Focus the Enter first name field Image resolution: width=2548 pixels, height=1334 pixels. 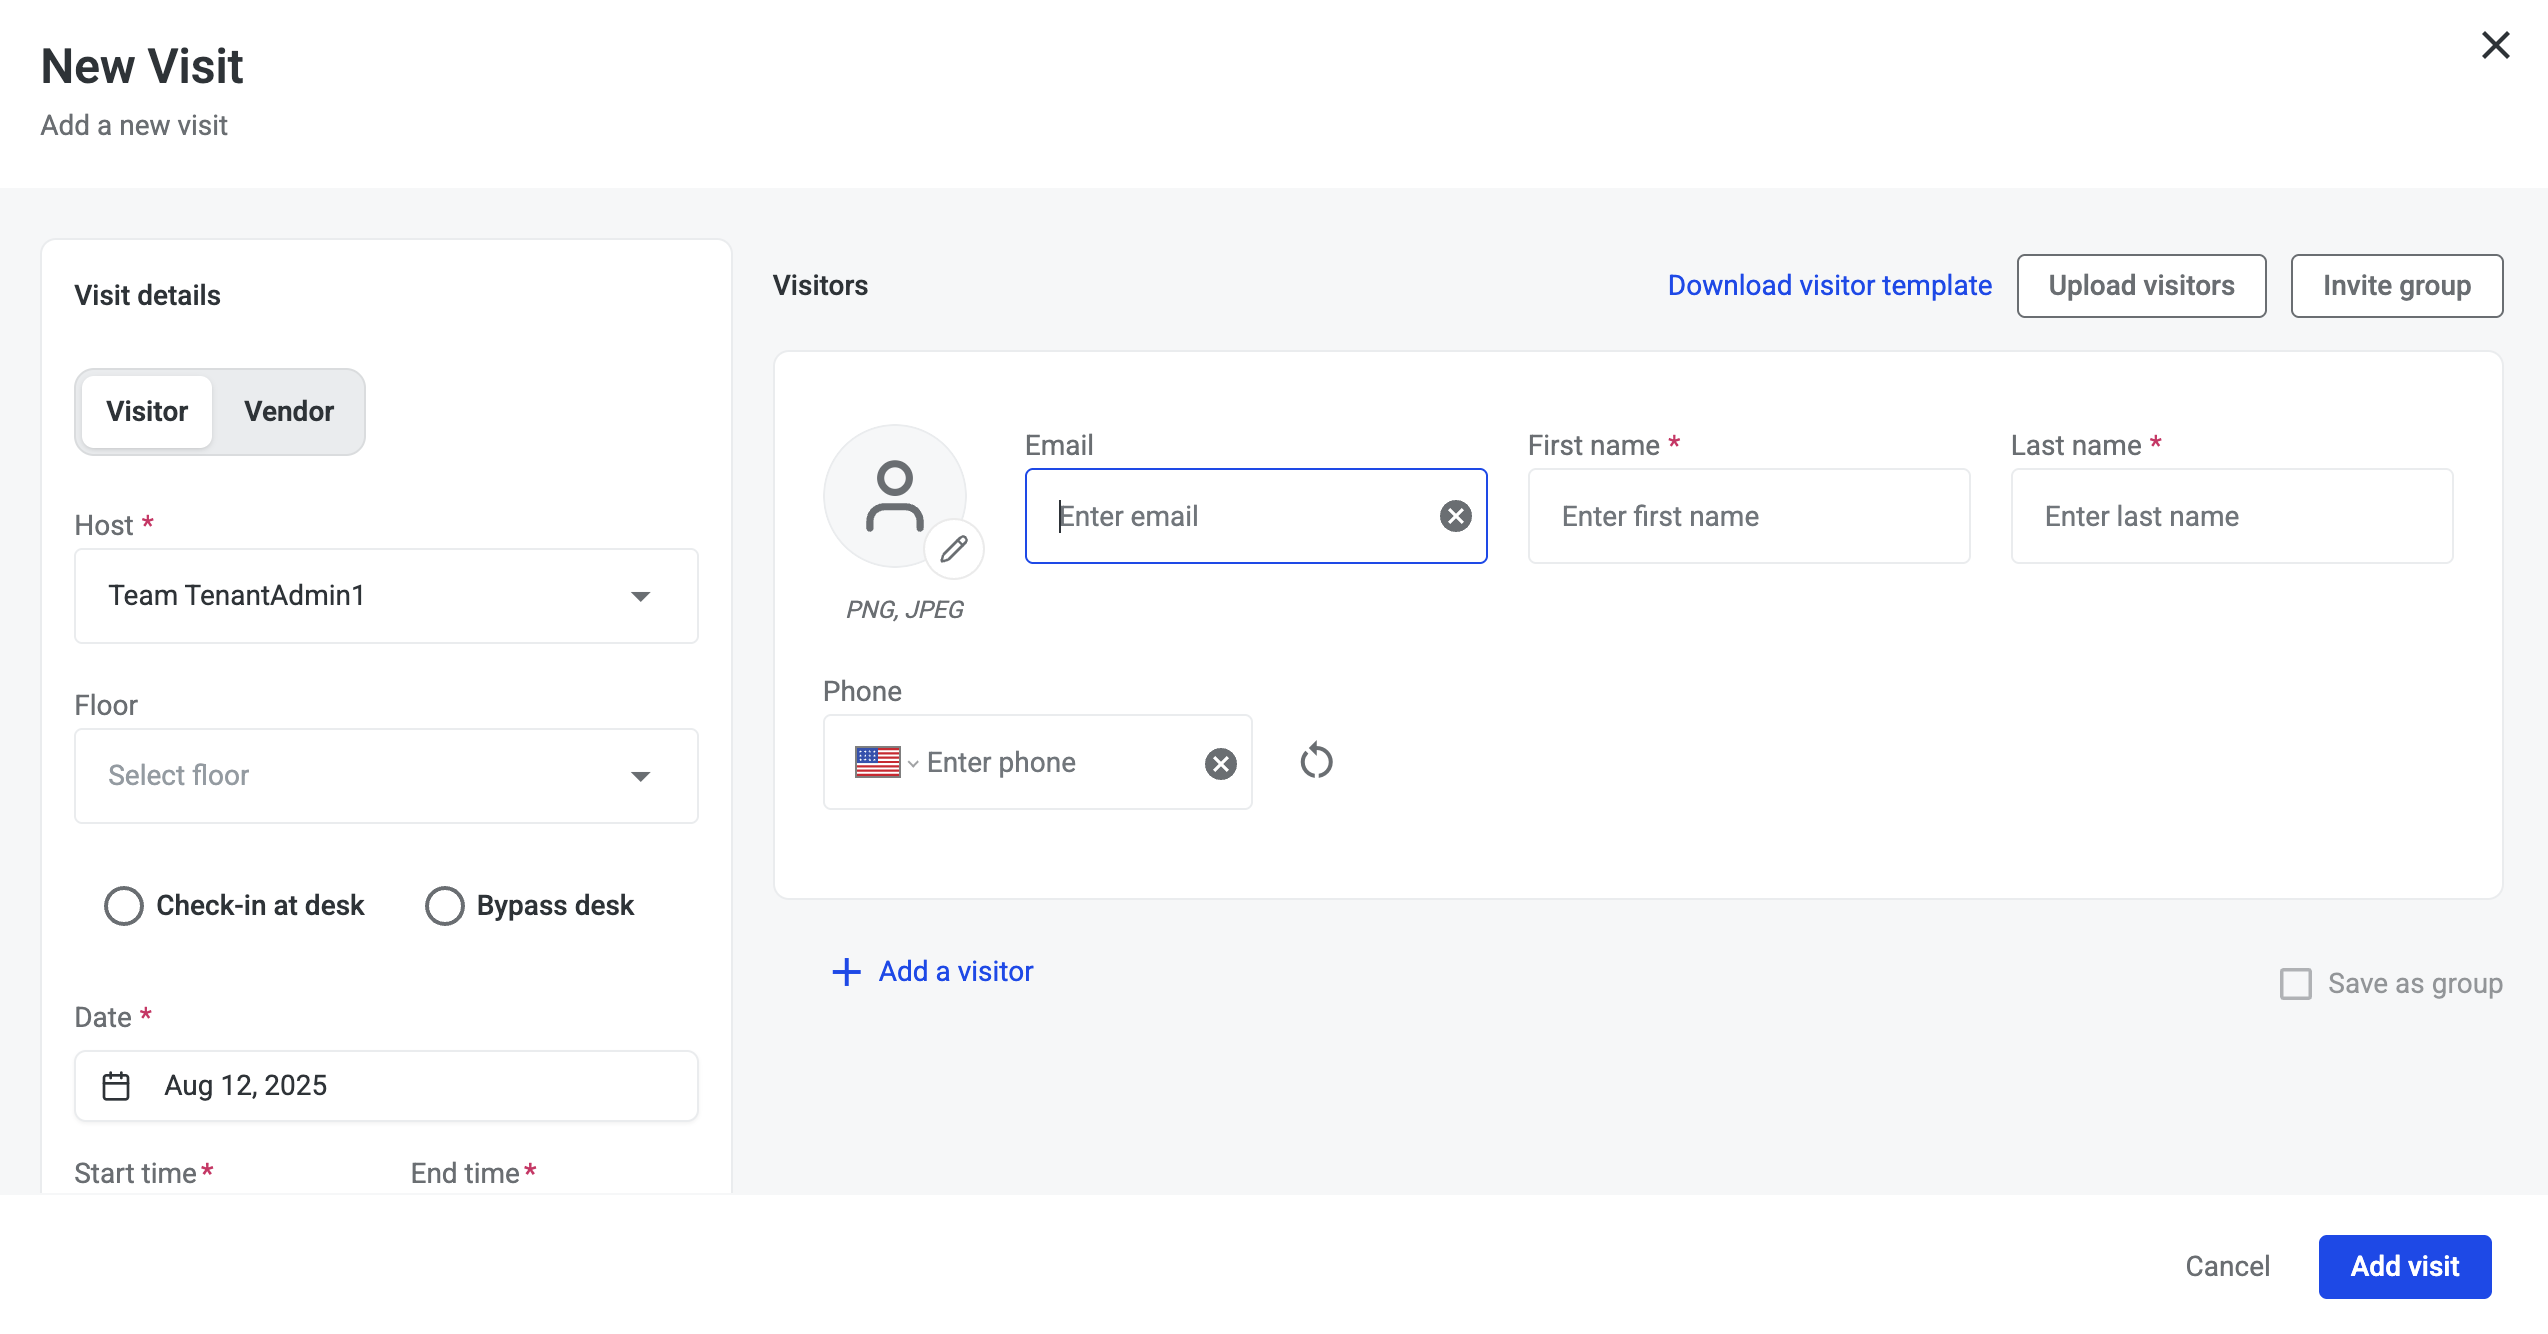[x=1748, y=516]
